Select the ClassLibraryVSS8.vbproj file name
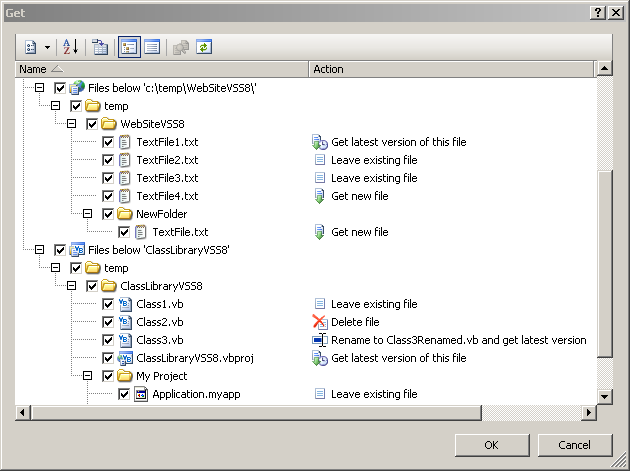 click(x=195, y=358)
